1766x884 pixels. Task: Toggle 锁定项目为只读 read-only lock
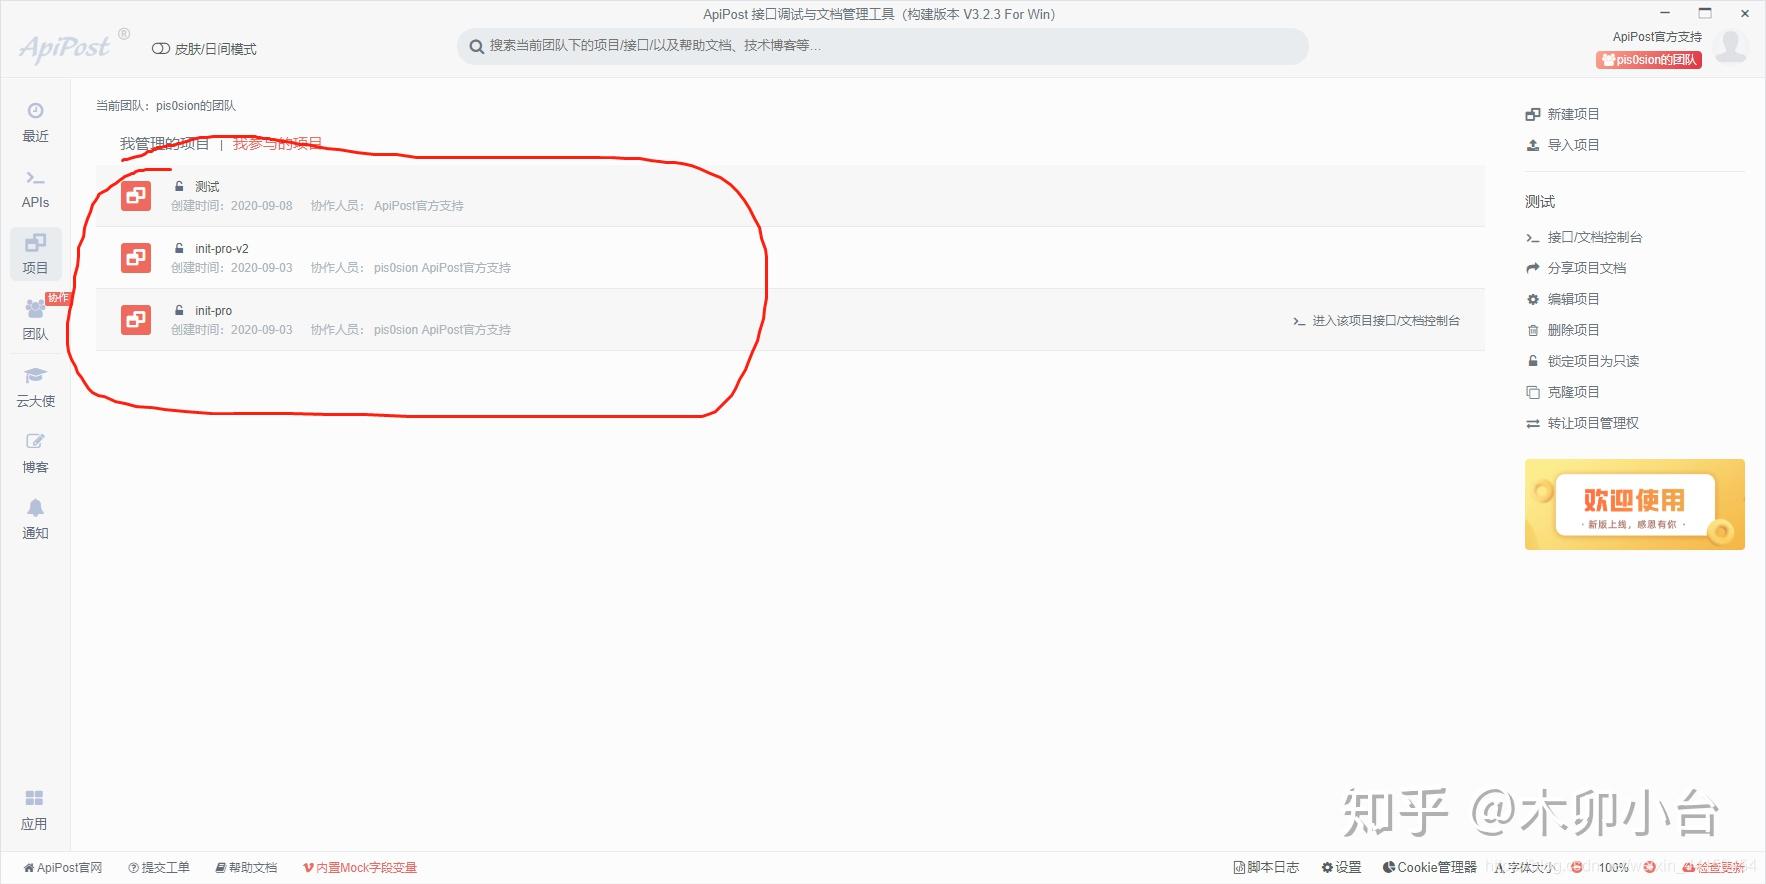(1582, 361)
